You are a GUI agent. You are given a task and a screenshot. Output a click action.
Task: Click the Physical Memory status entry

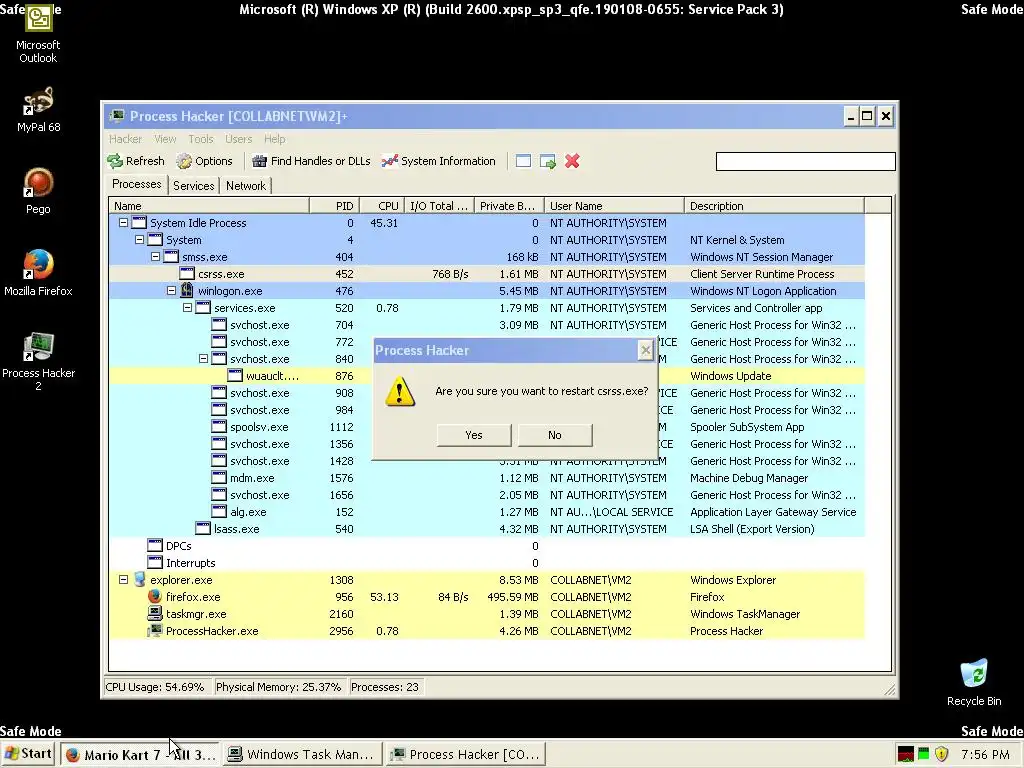(279, 687)
